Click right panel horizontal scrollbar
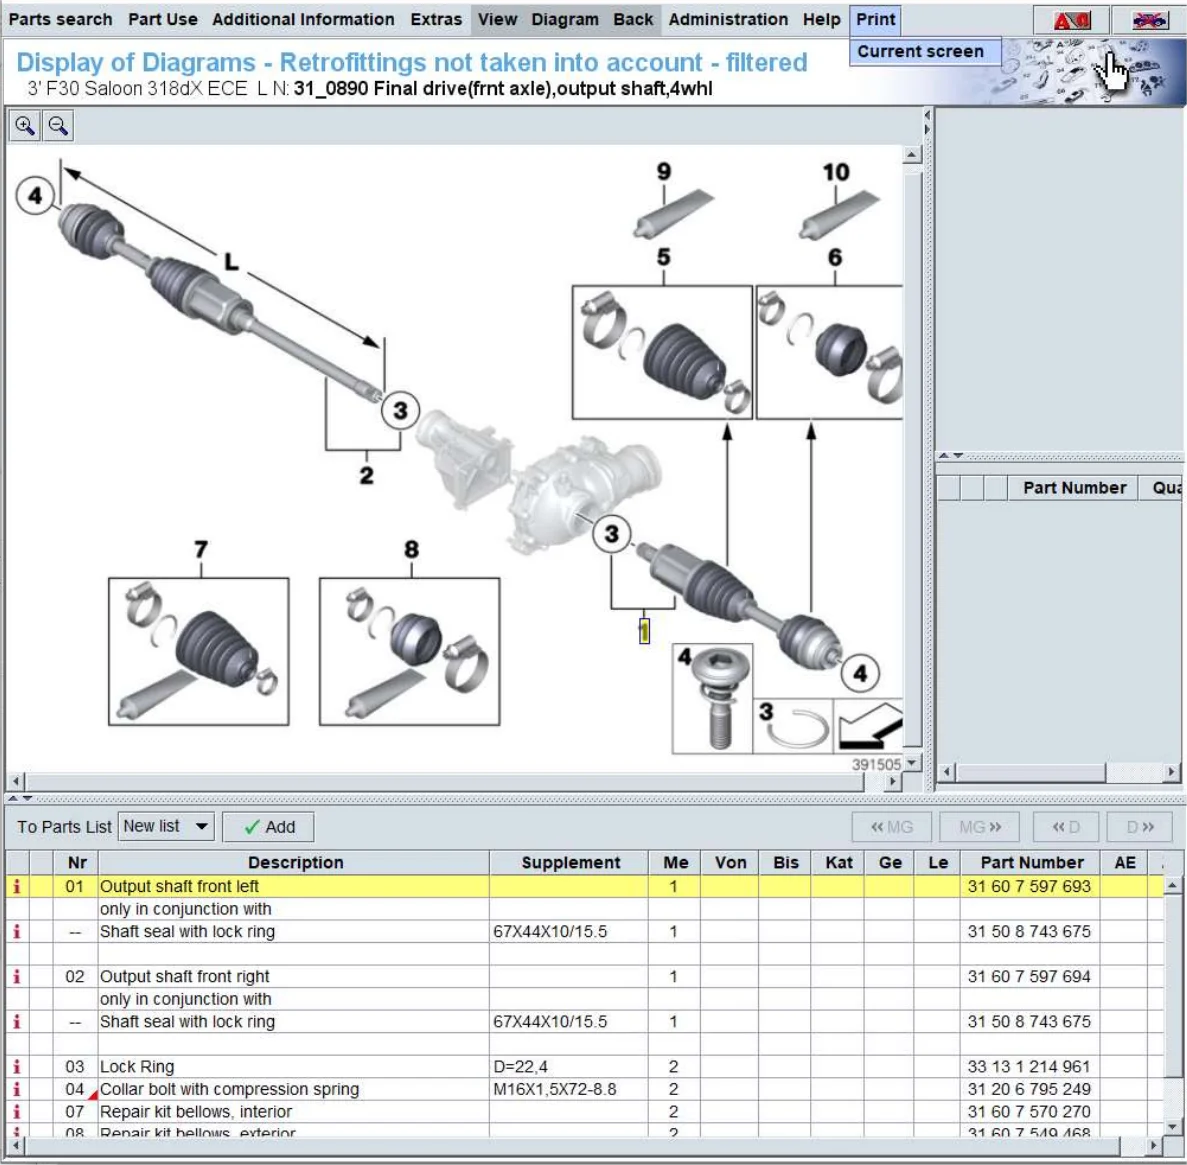This screenshot has height=1165, width=1187. (1060, 772)
